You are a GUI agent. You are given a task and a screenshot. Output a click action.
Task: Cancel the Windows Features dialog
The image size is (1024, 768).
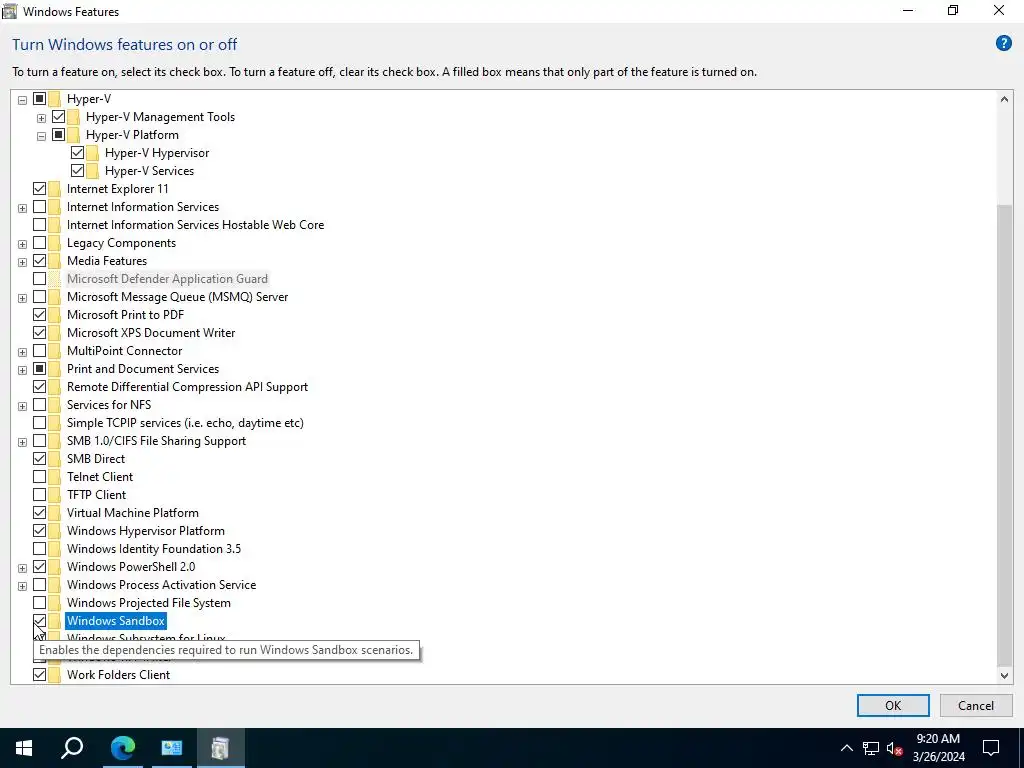976,705
